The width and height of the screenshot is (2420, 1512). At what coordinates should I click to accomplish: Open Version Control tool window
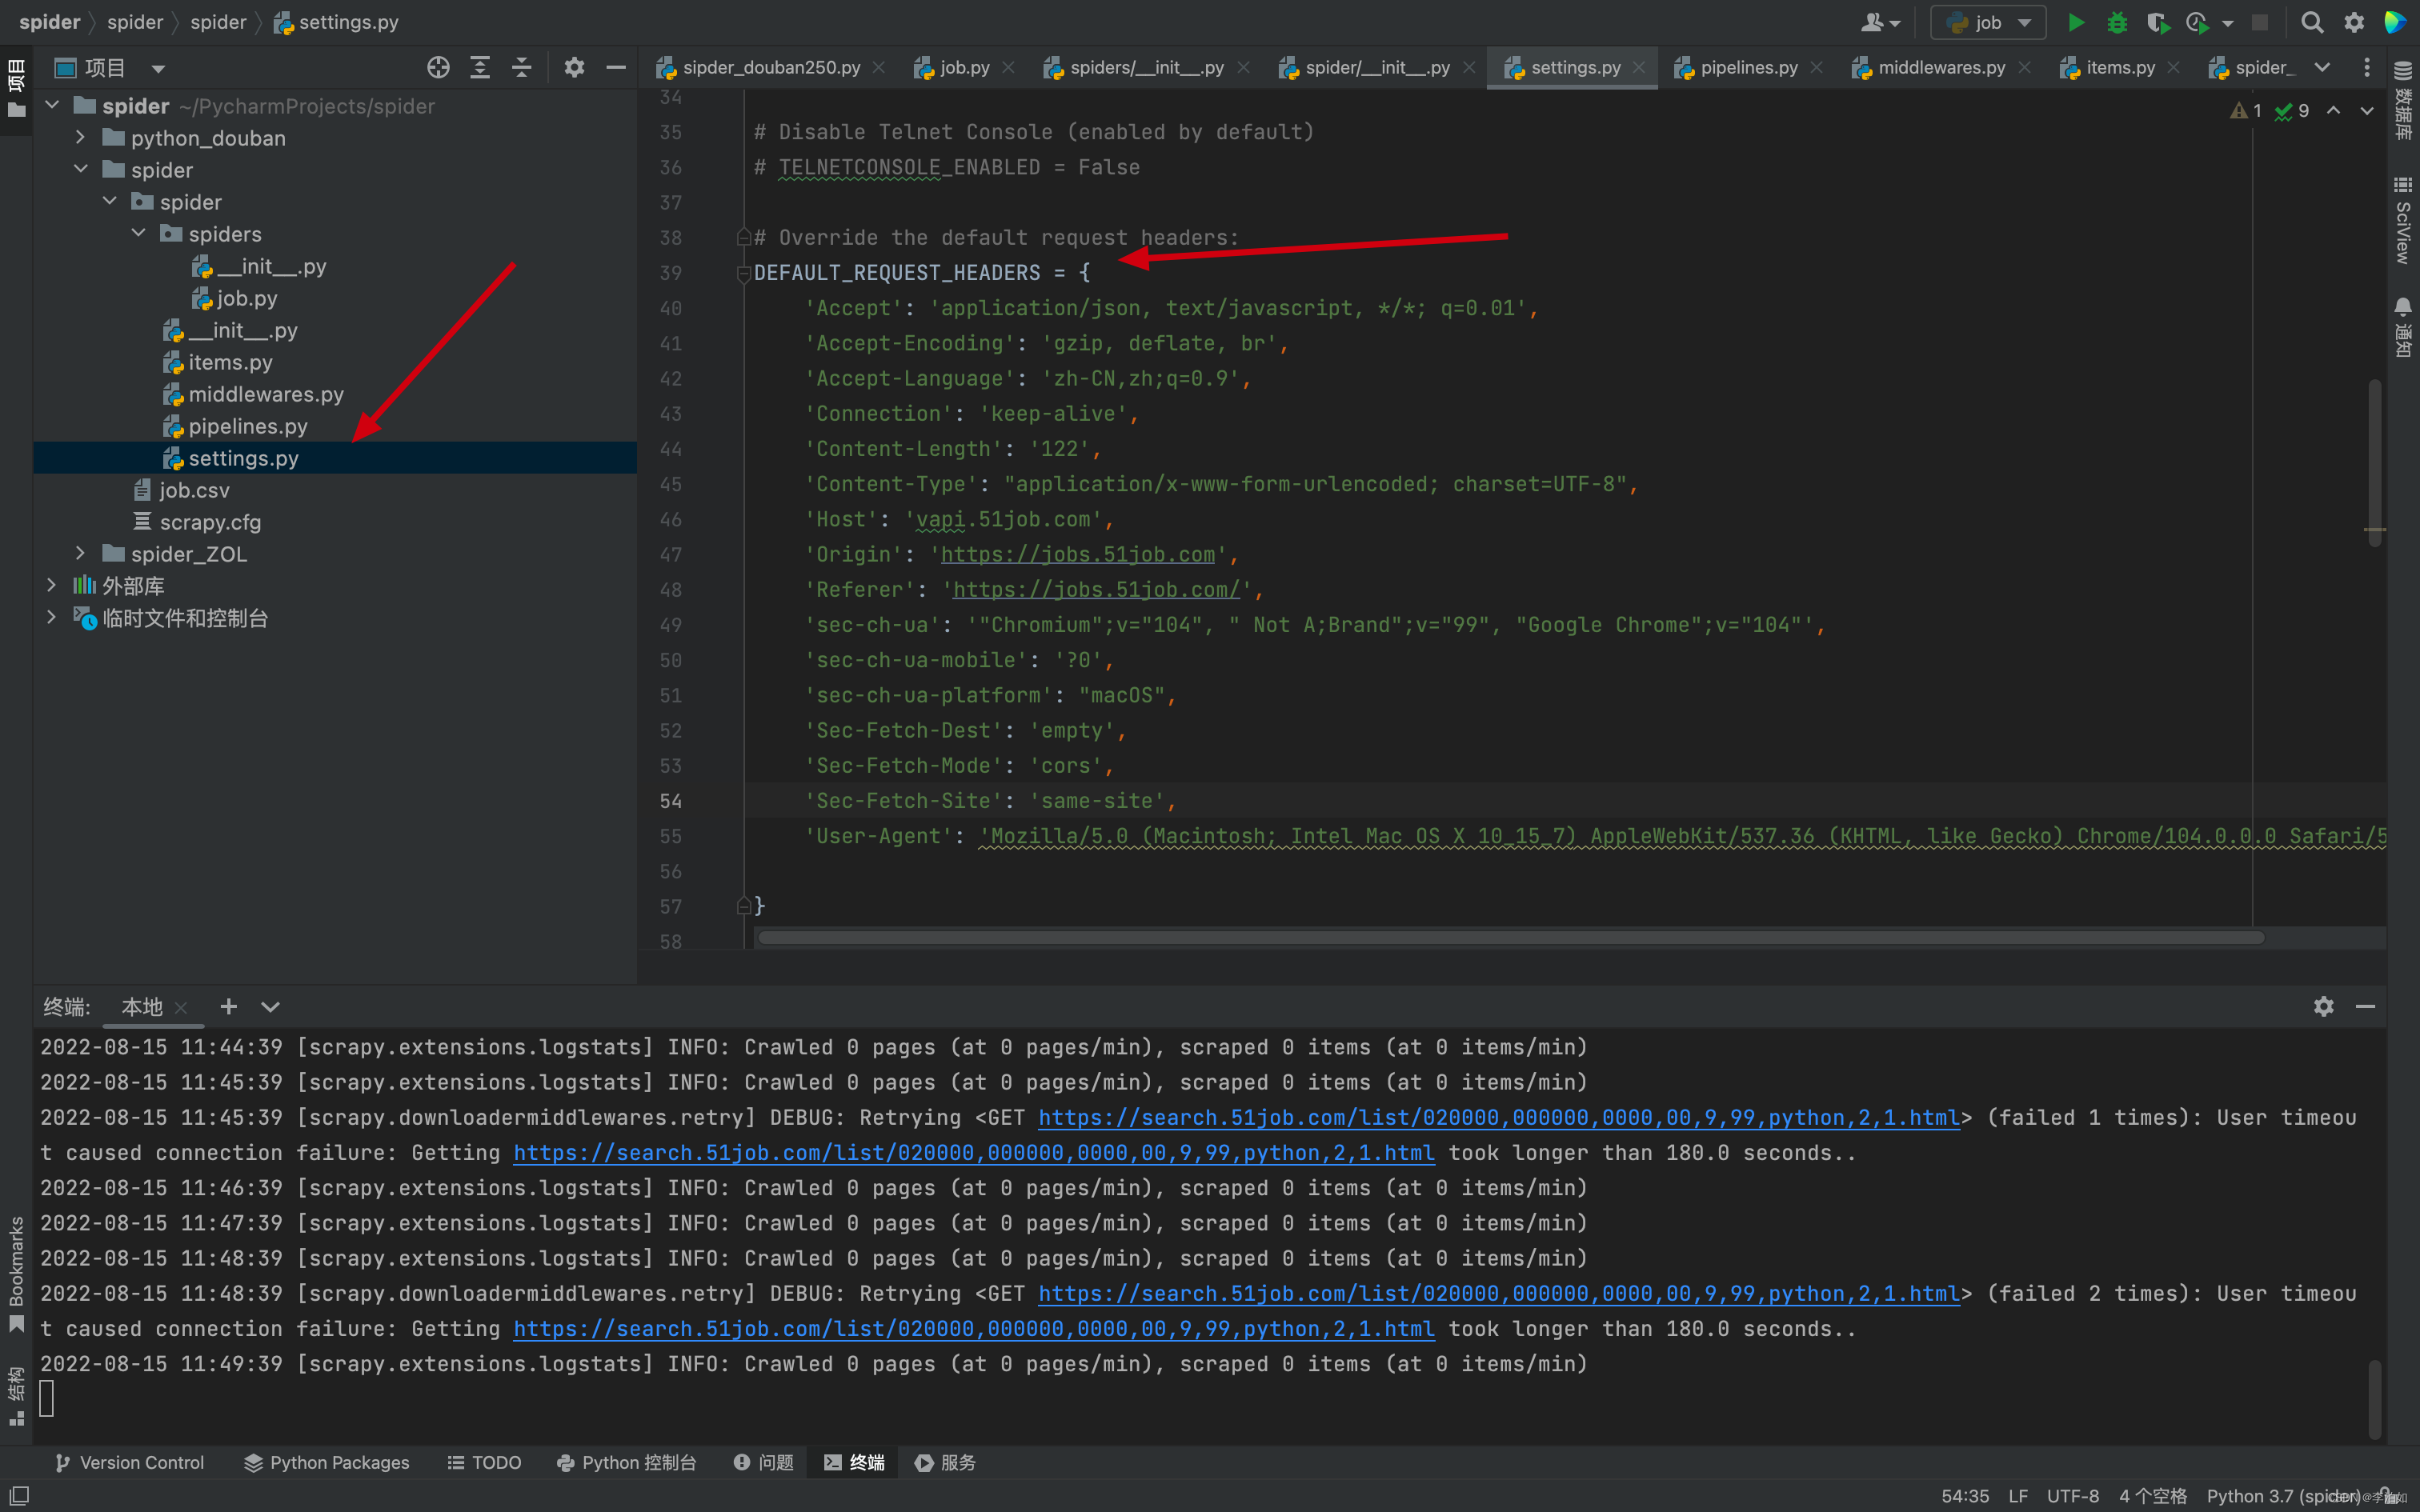click(130, 1462)
